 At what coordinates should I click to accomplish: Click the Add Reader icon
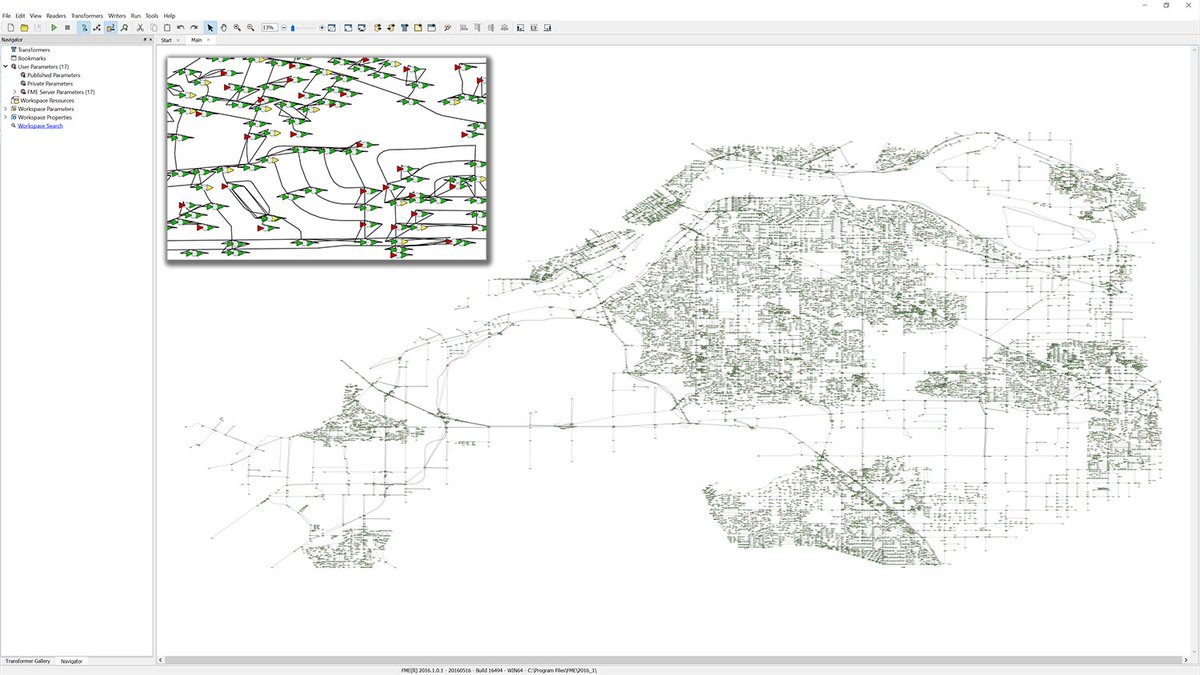[x=378, y=27]
